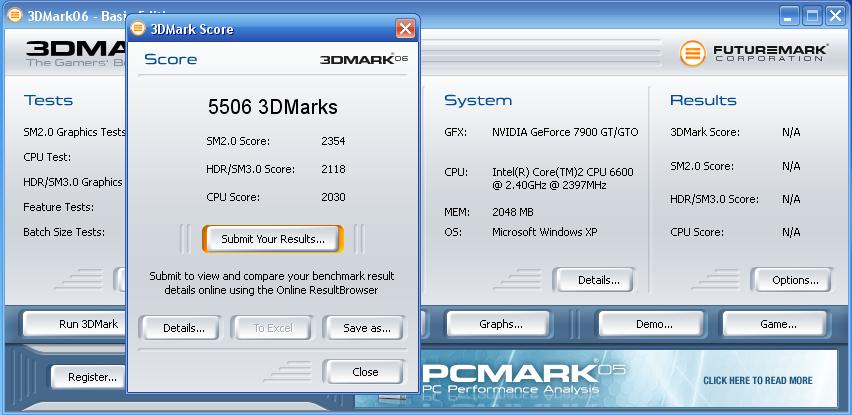Click the Tests section heading

pyautogui.click(x=48, y=100)
